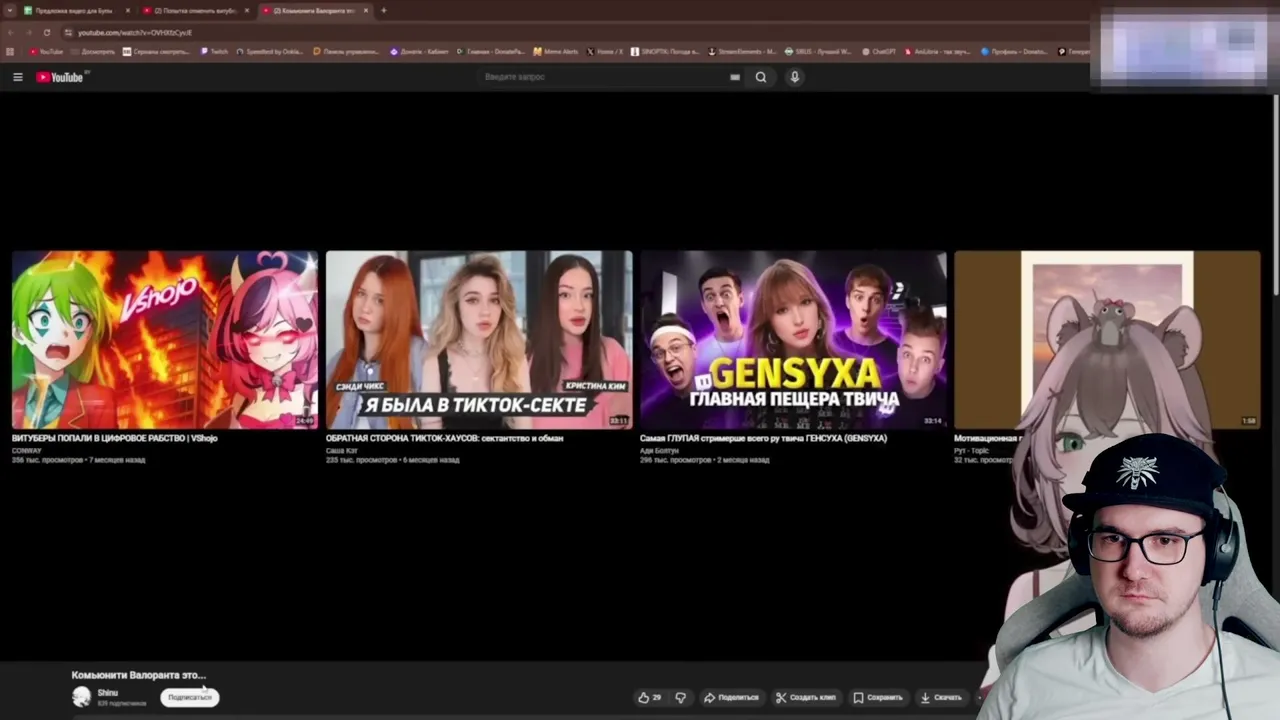This screenshot has height=720, width=1280.
Task: Open the Speedtest by Ookla bookmark
Action: [270, 51]
